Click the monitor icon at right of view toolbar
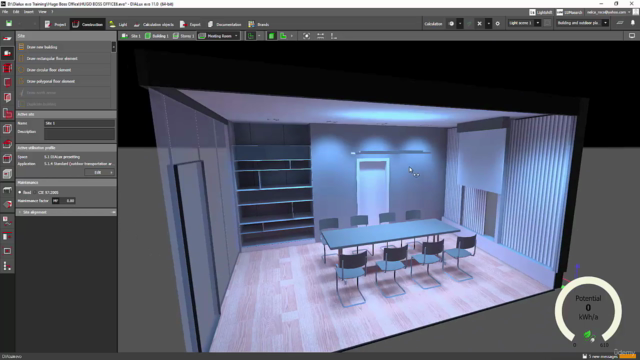Screen dimensions: 640x360 pos(631,36)
